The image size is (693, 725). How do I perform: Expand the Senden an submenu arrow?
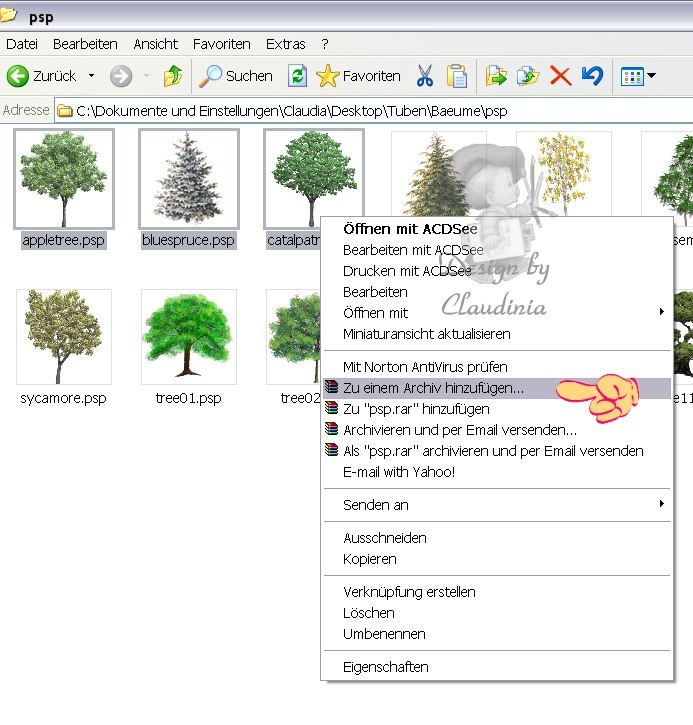click(662, 504)
